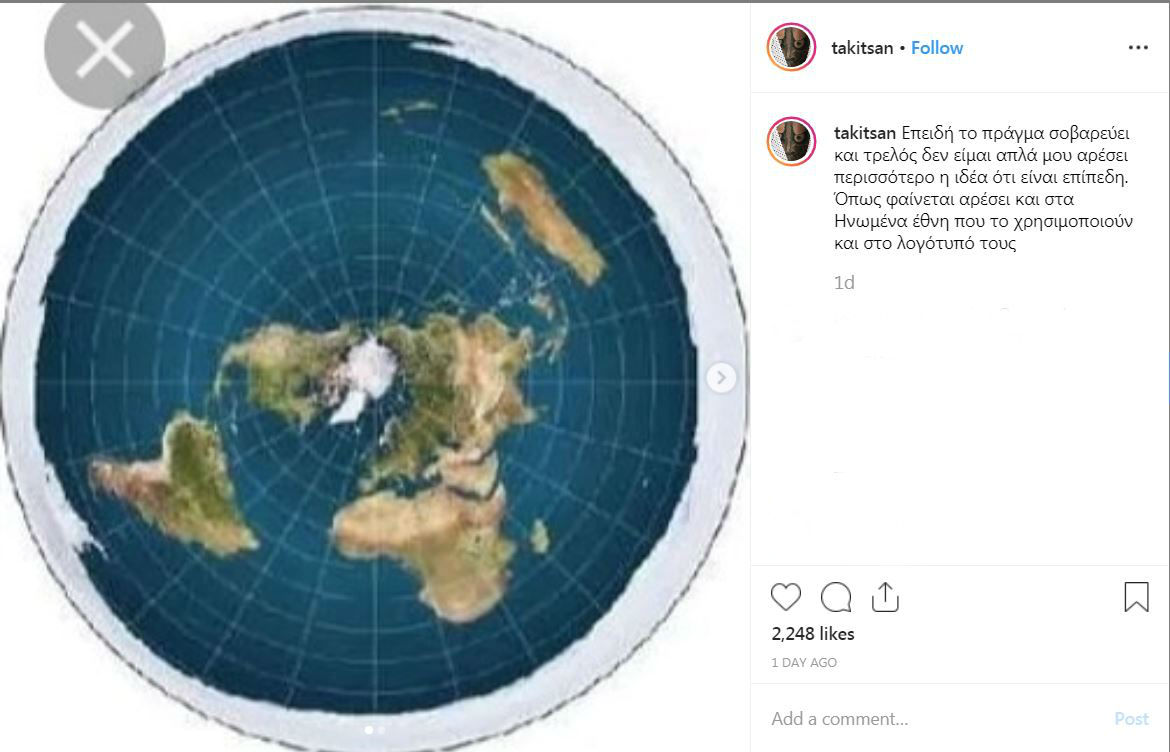Go to the next image with the chevron arrow
The height and width of the screenshot is (752, 1170).
point(721,377)
